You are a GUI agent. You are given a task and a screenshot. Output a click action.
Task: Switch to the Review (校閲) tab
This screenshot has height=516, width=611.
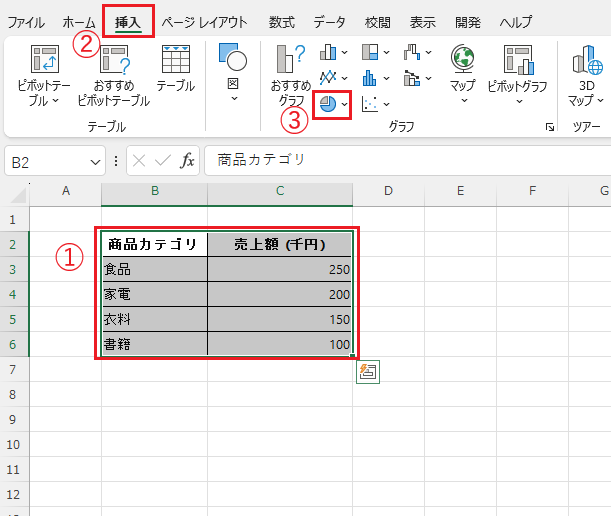coord(378,22)
